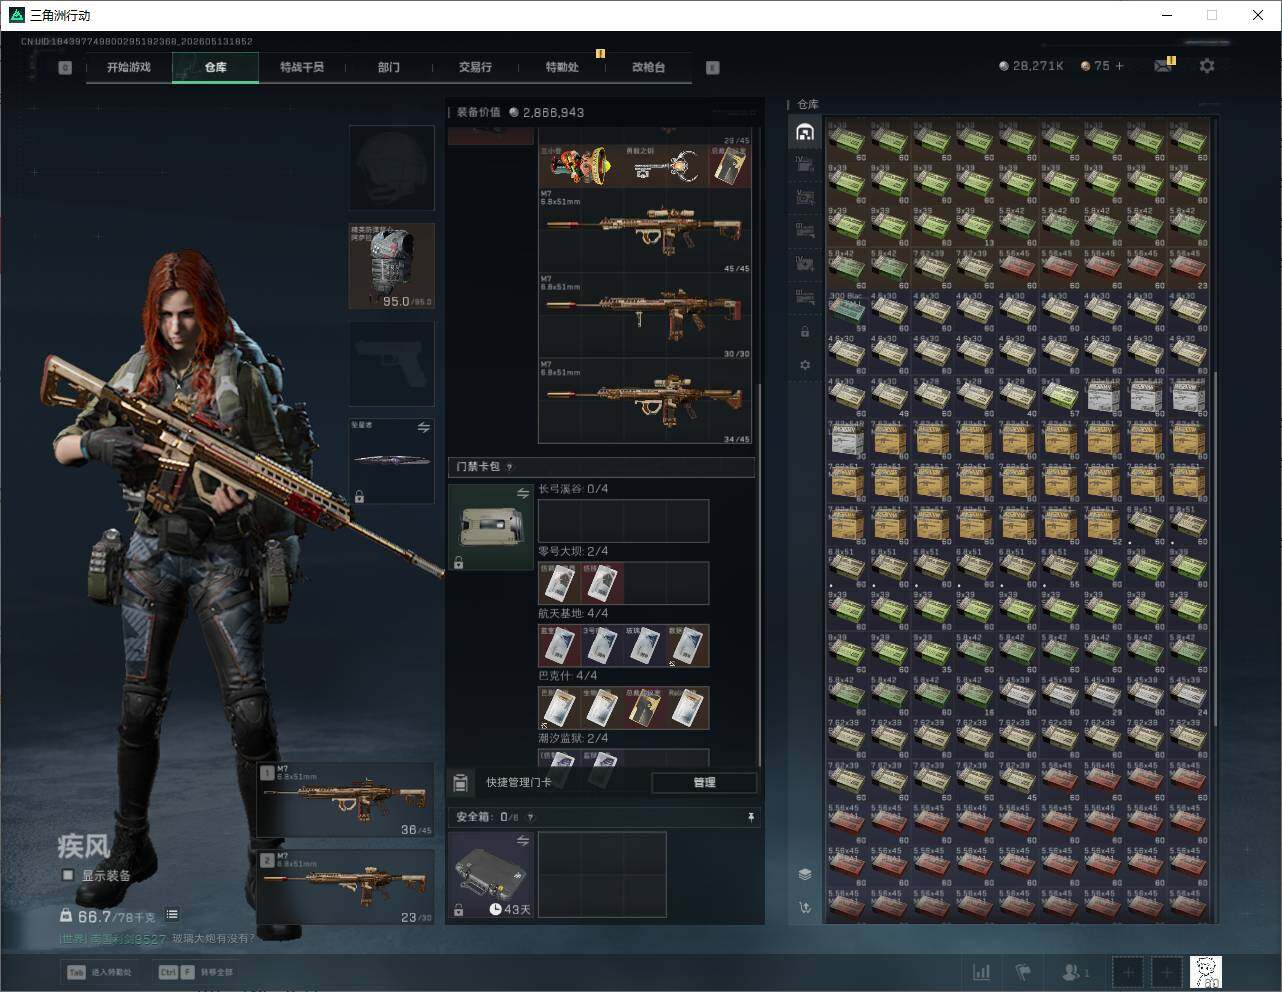Click the 疾风 operator name
The height and width of the screenshot is (992, 1282).
coord(83,846)
